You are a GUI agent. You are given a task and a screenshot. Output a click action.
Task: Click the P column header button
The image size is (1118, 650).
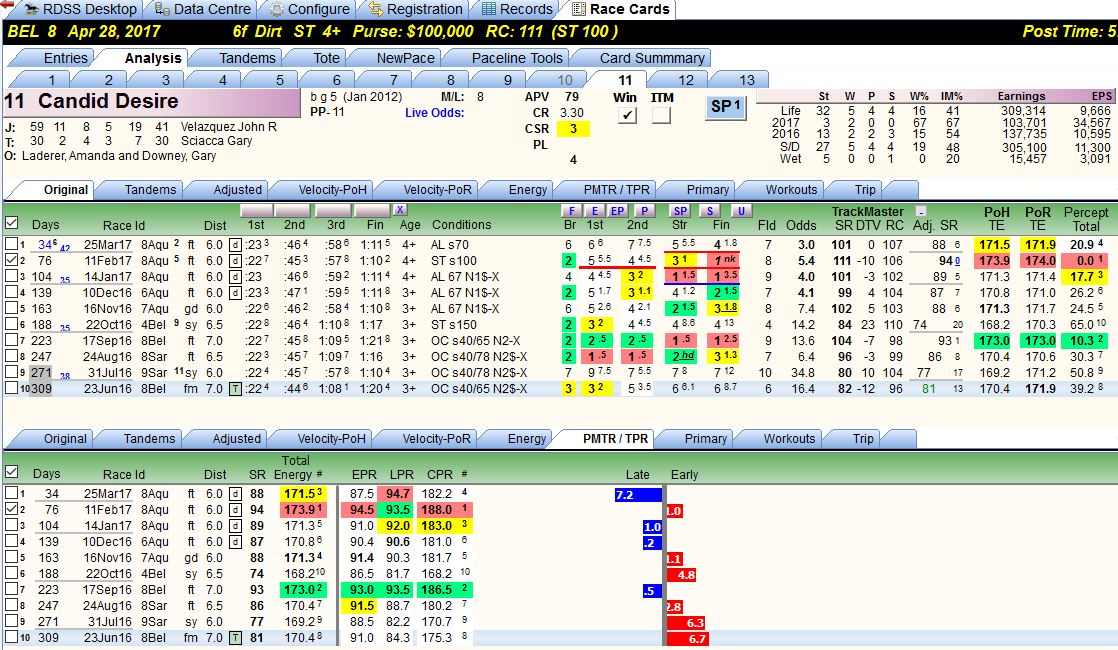(645, 211)
